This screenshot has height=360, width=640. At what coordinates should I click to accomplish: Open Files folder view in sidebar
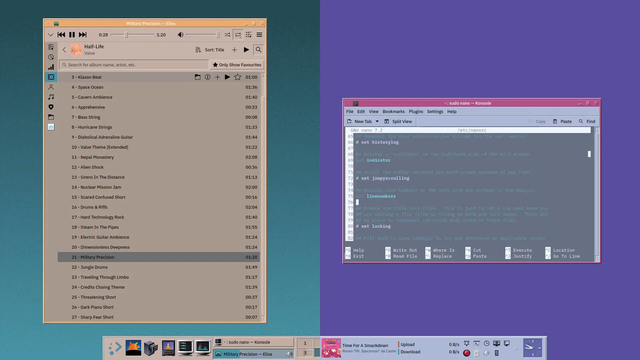(51, 117)
